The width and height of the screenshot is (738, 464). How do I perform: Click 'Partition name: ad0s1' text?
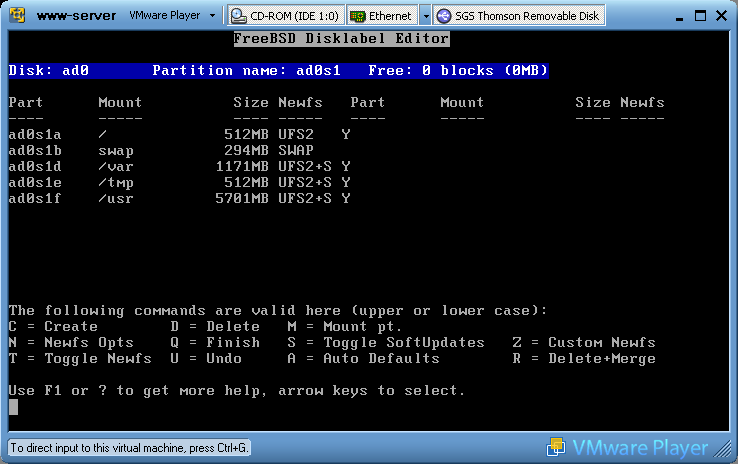(246, 71)
